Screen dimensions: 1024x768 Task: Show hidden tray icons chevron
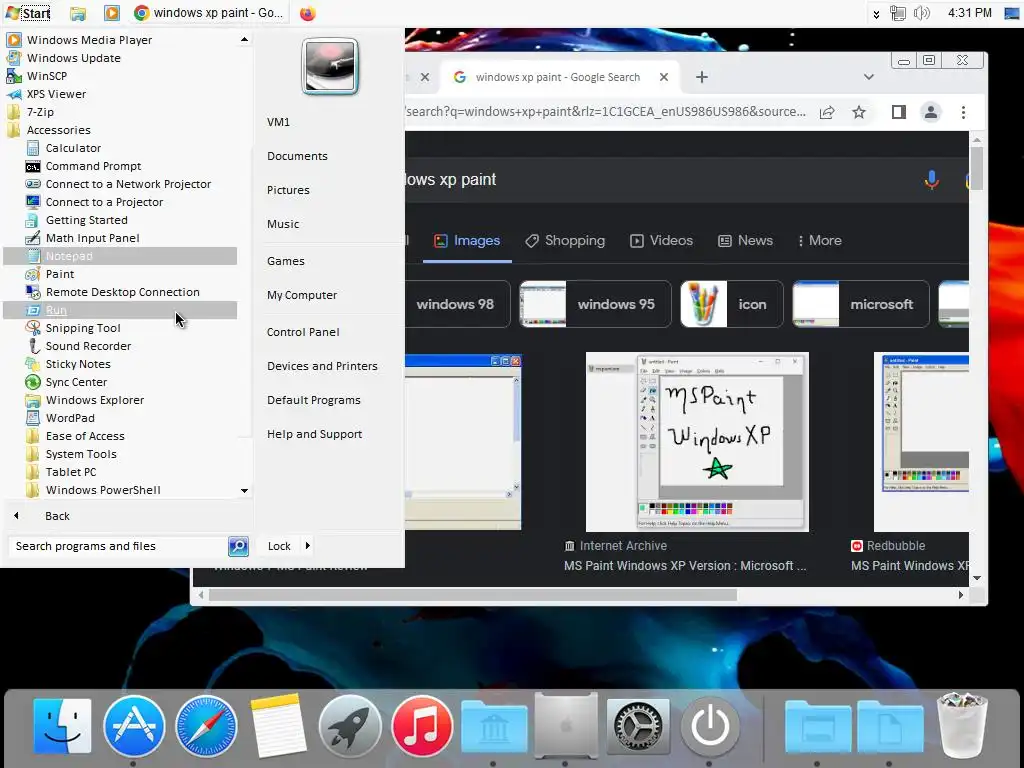pos(876,14)
